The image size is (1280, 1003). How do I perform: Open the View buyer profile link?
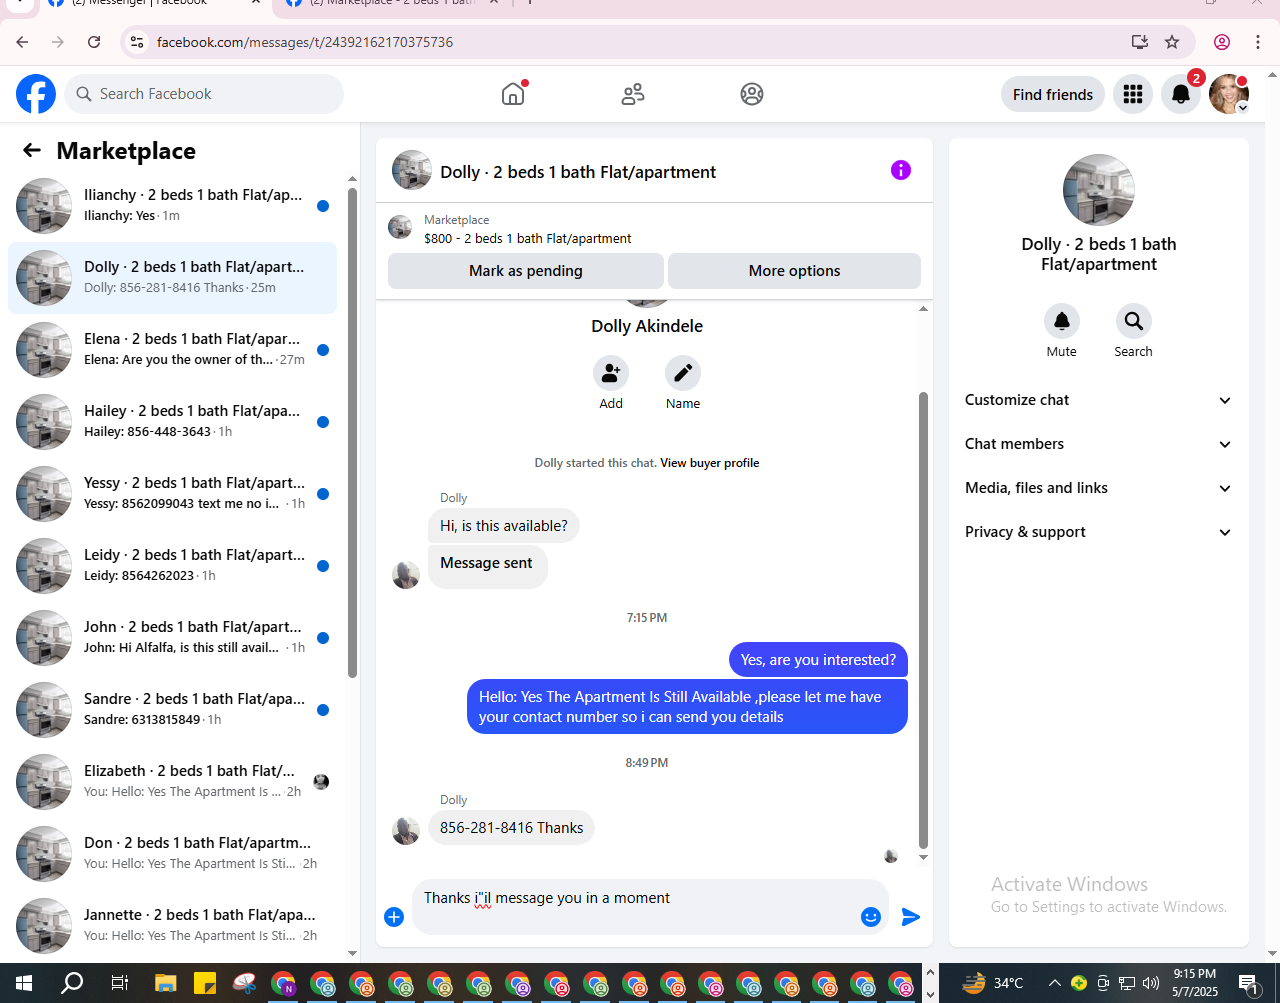(710, 463)
